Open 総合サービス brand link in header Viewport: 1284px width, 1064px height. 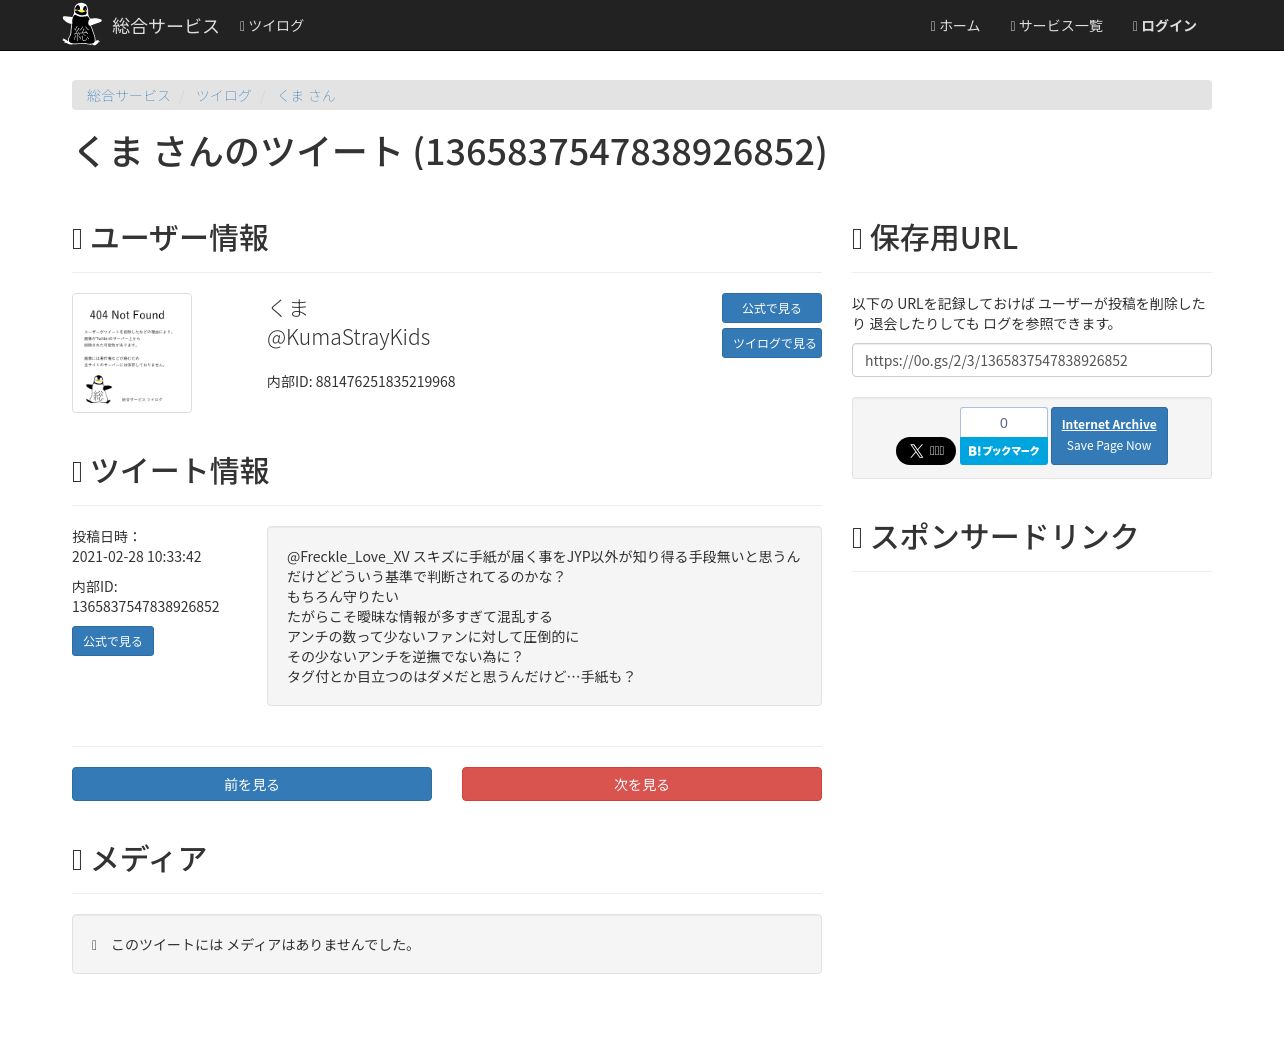(165, 26)
